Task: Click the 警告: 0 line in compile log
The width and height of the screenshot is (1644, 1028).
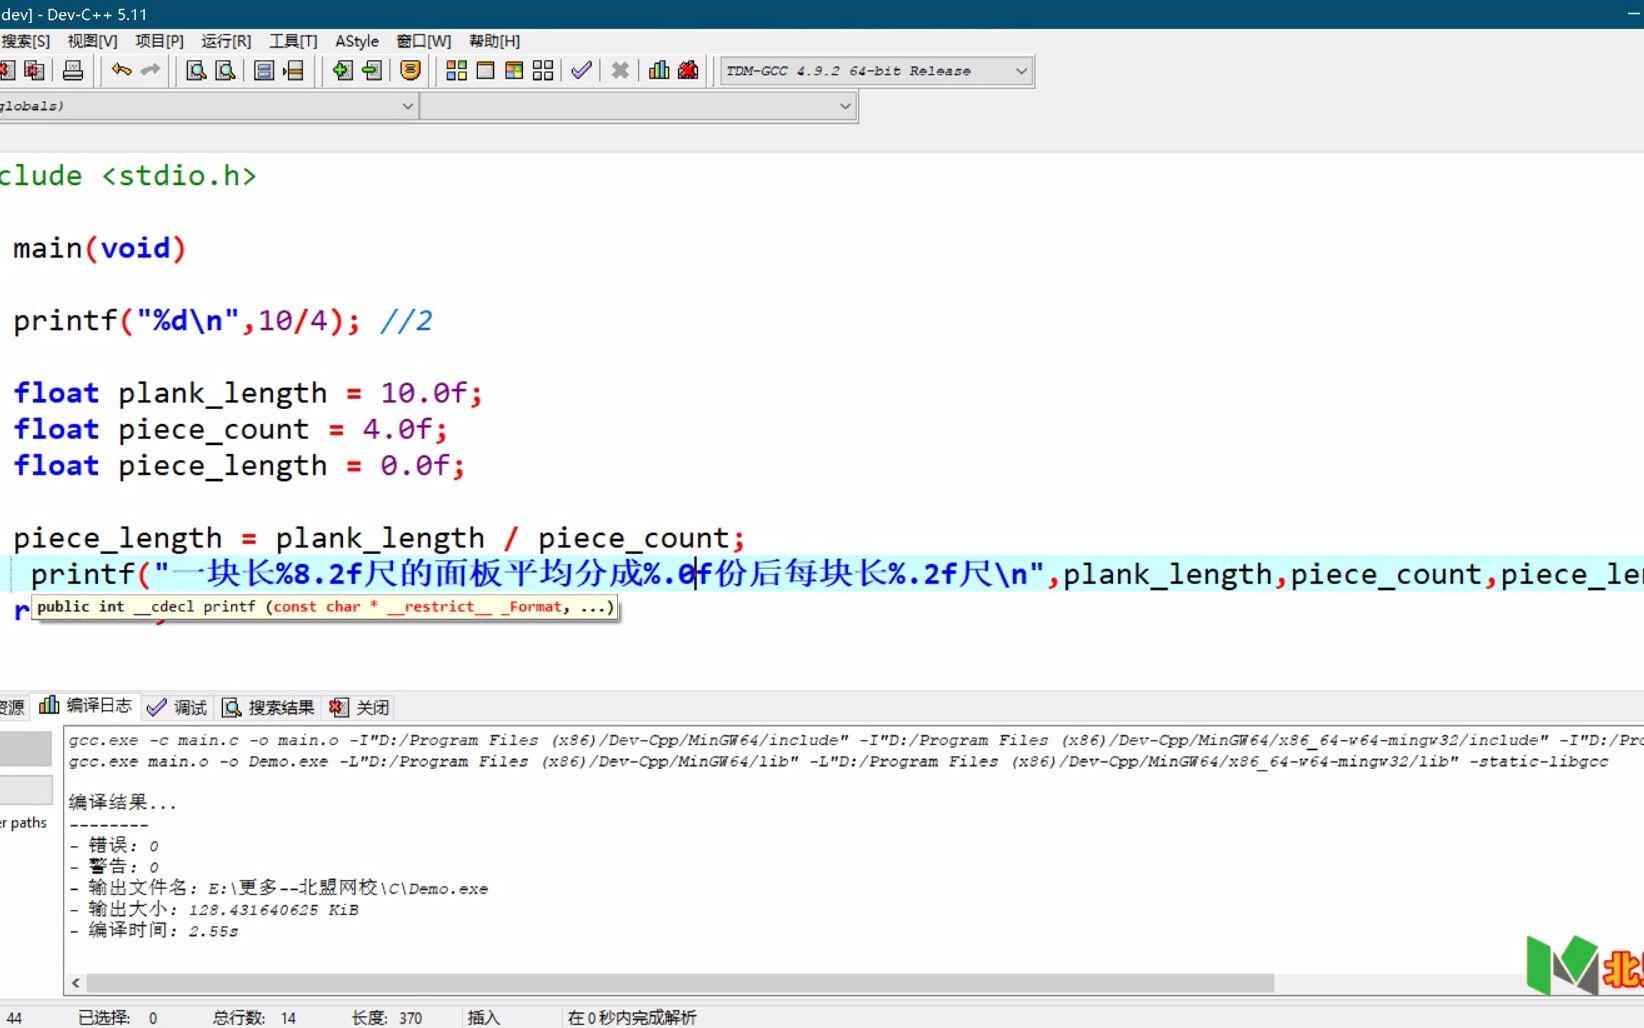Action: pyautogui.click(x=114, y=867)
